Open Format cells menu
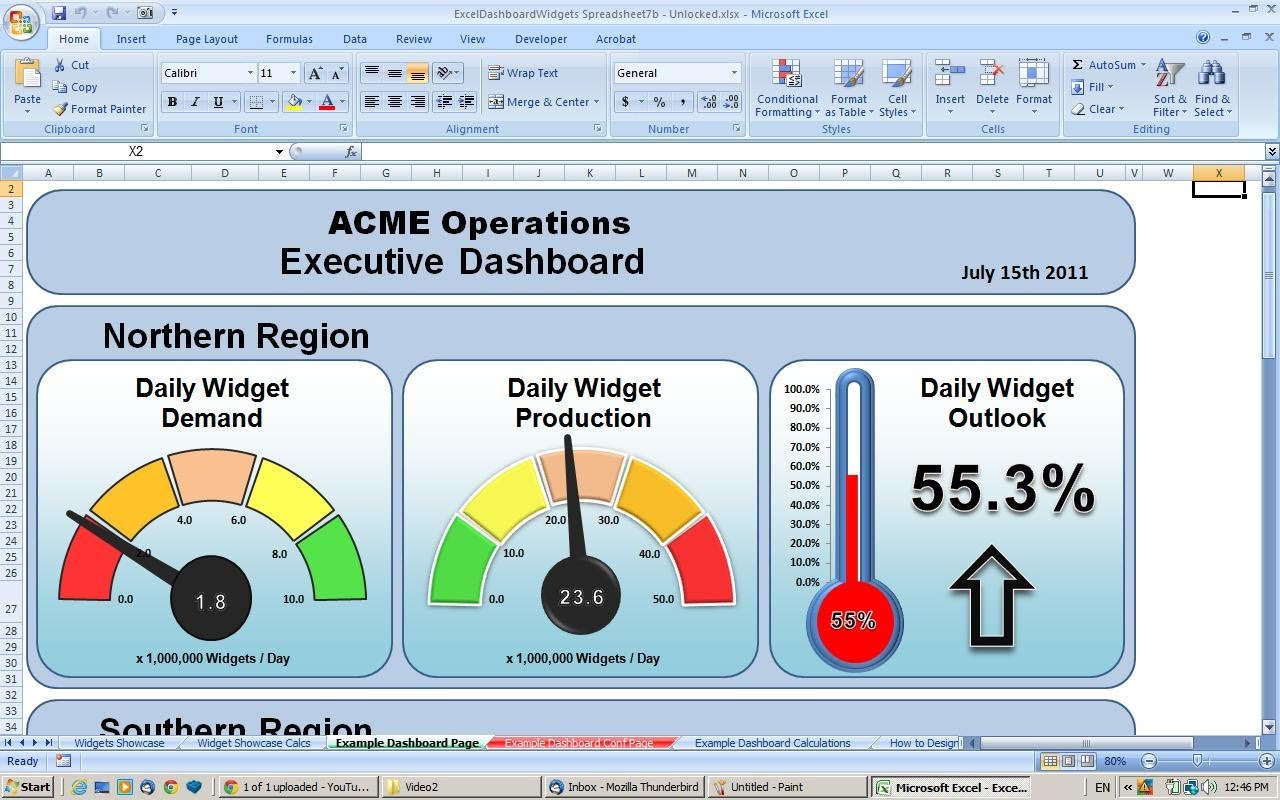The height and width of the screenshot is (800, 1280). point(1033,88)
